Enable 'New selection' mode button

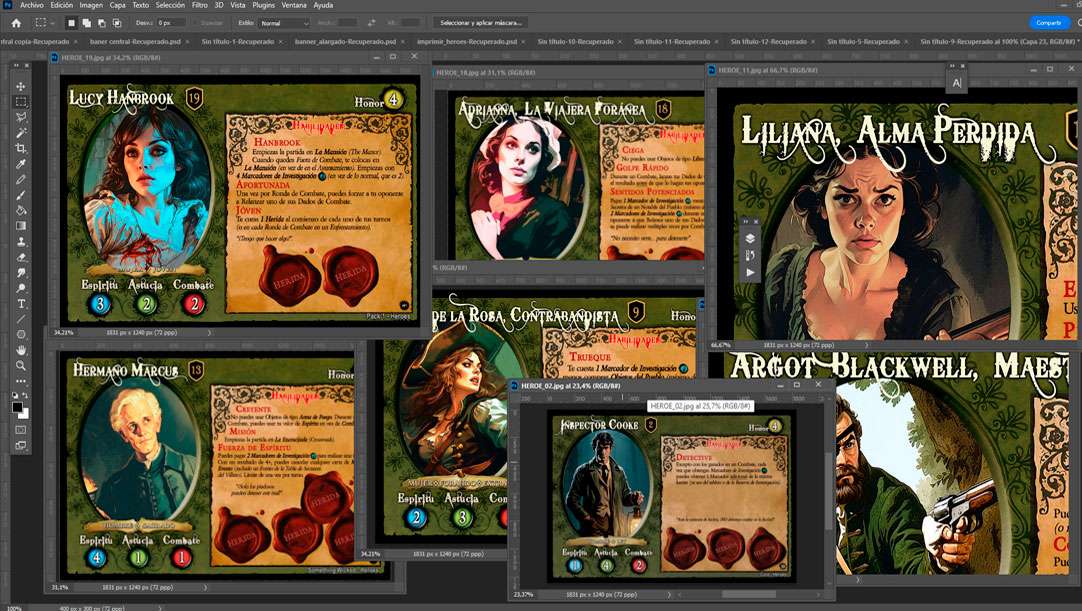point(71,22)
